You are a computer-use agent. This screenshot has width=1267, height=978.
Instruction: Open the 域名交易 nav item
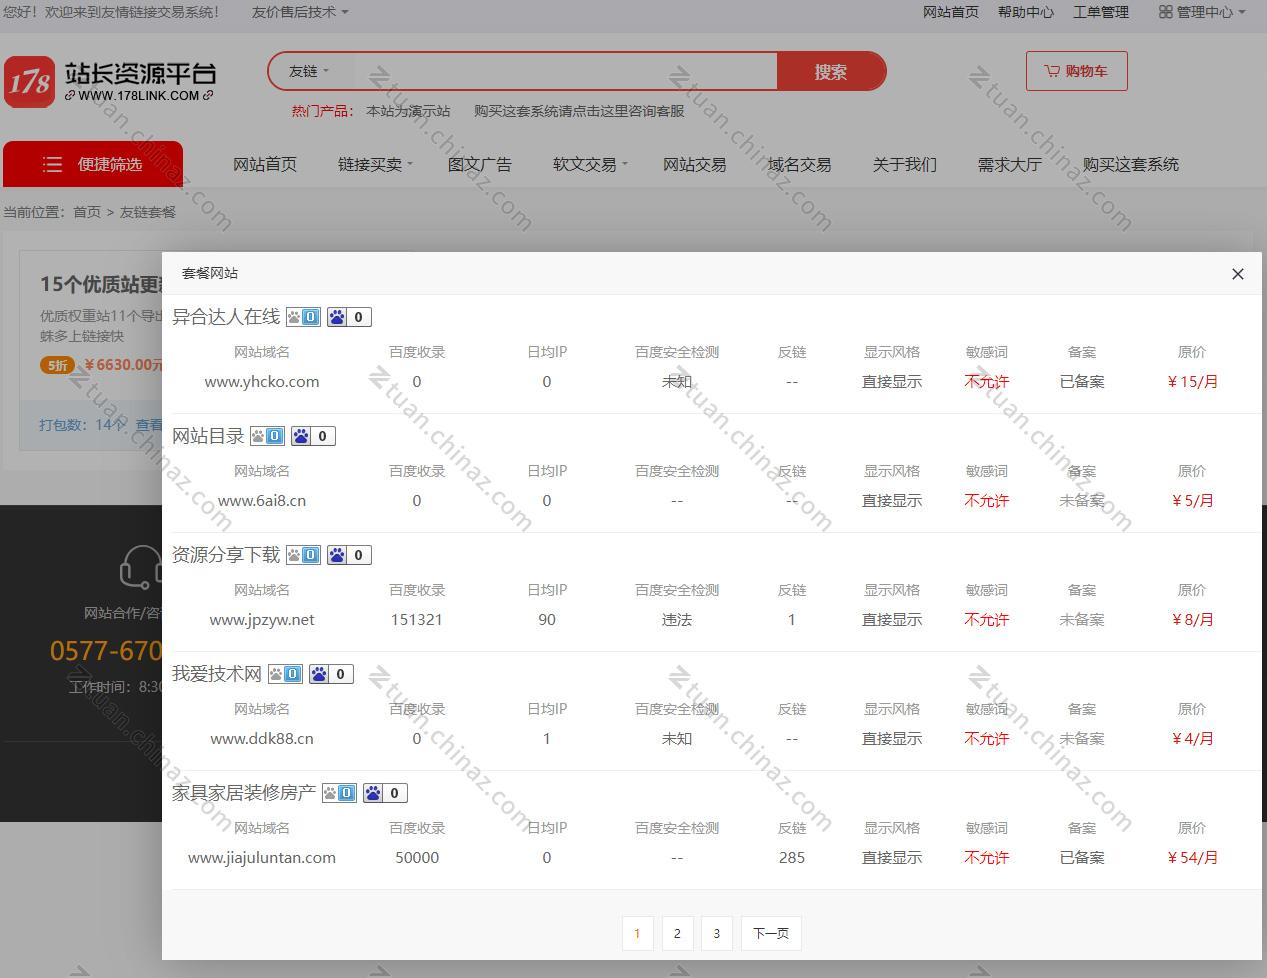pyautogui.click(x=800, y=165)
